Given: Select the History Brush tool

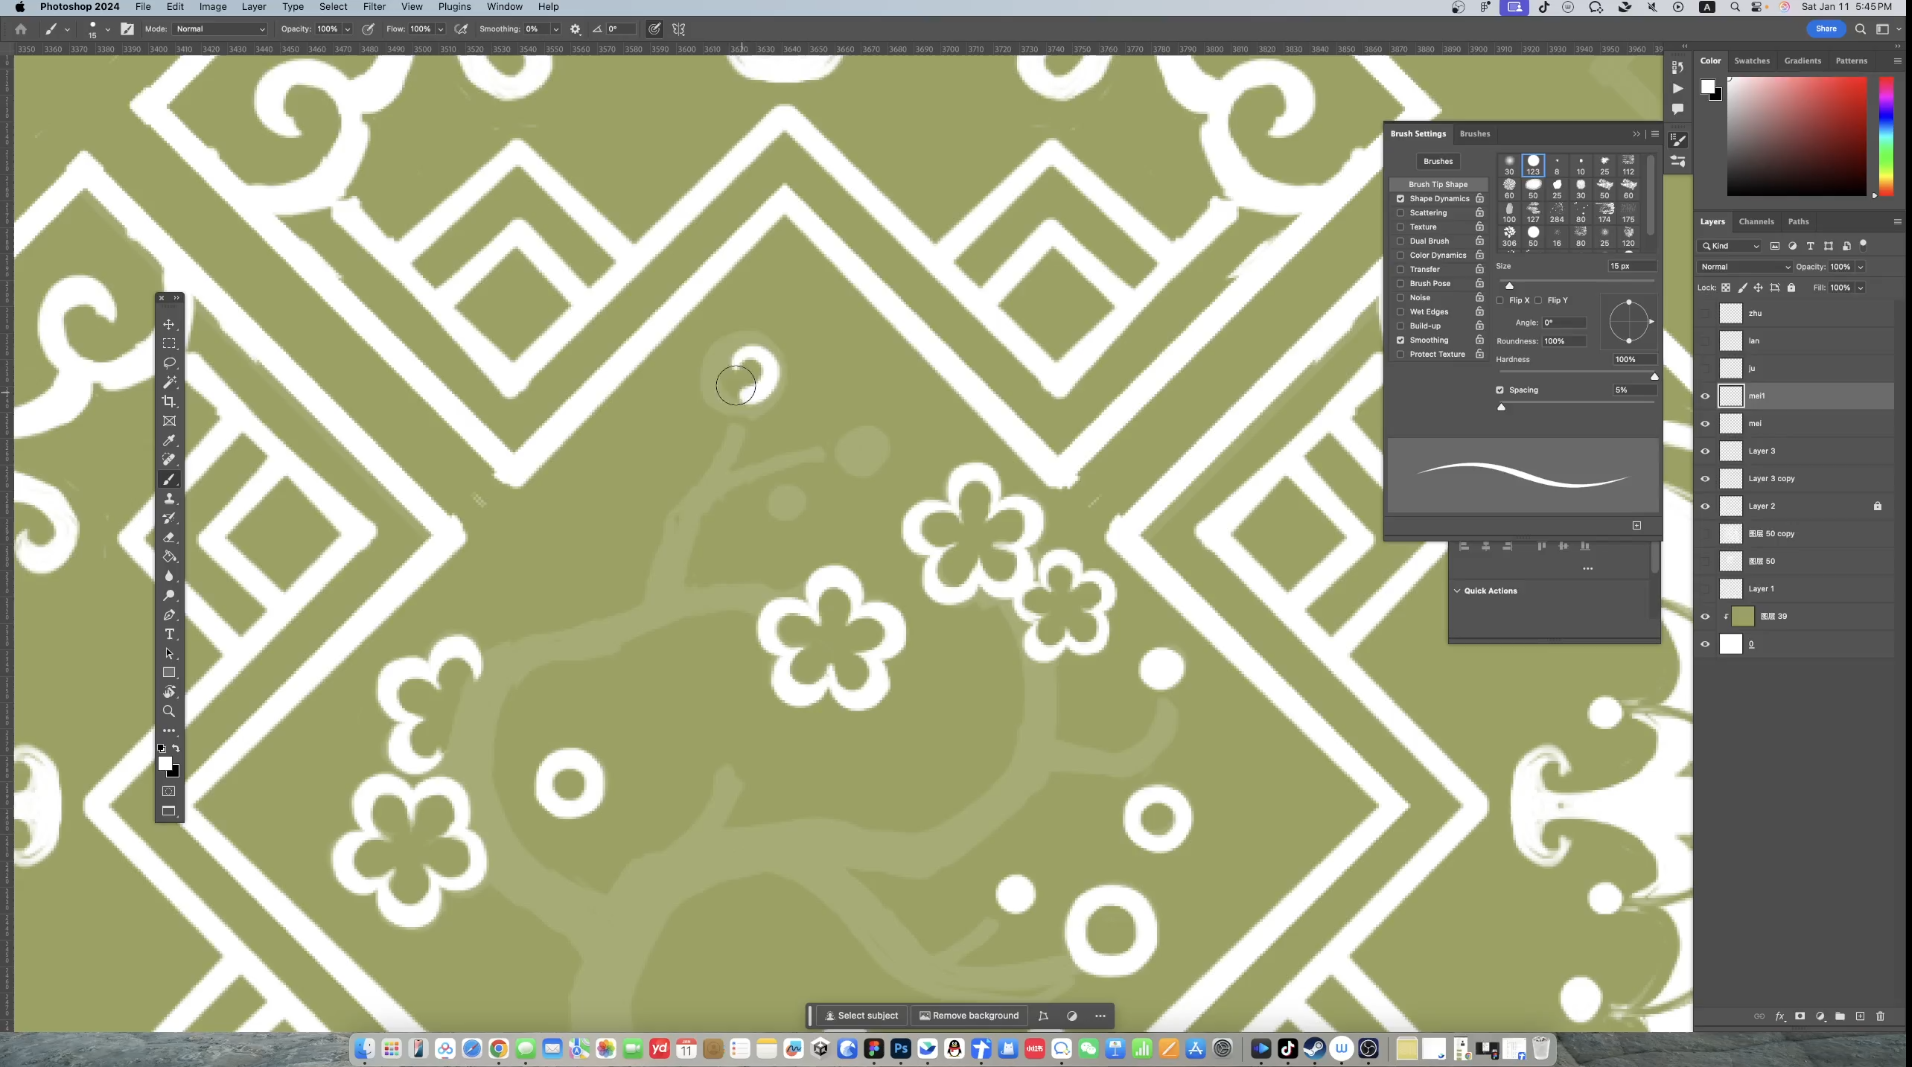Looking at the screenshot, I should point(169,518).
